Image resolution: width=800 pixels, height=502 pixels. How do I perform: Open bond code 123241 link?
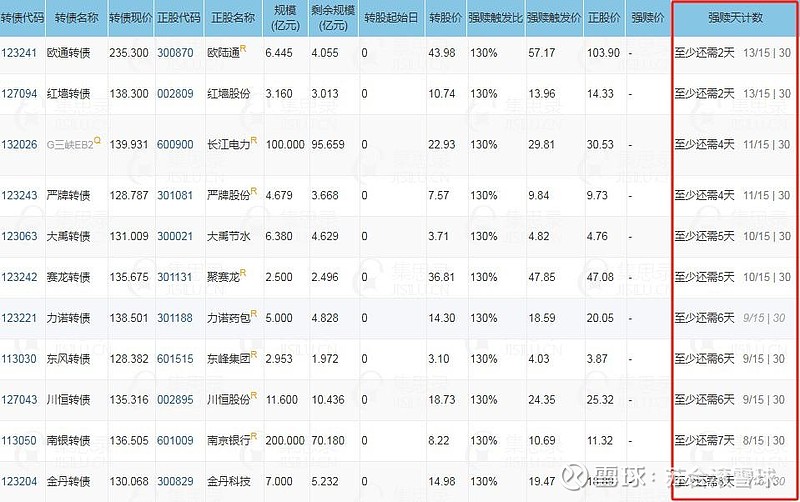(x=19, y=53)
